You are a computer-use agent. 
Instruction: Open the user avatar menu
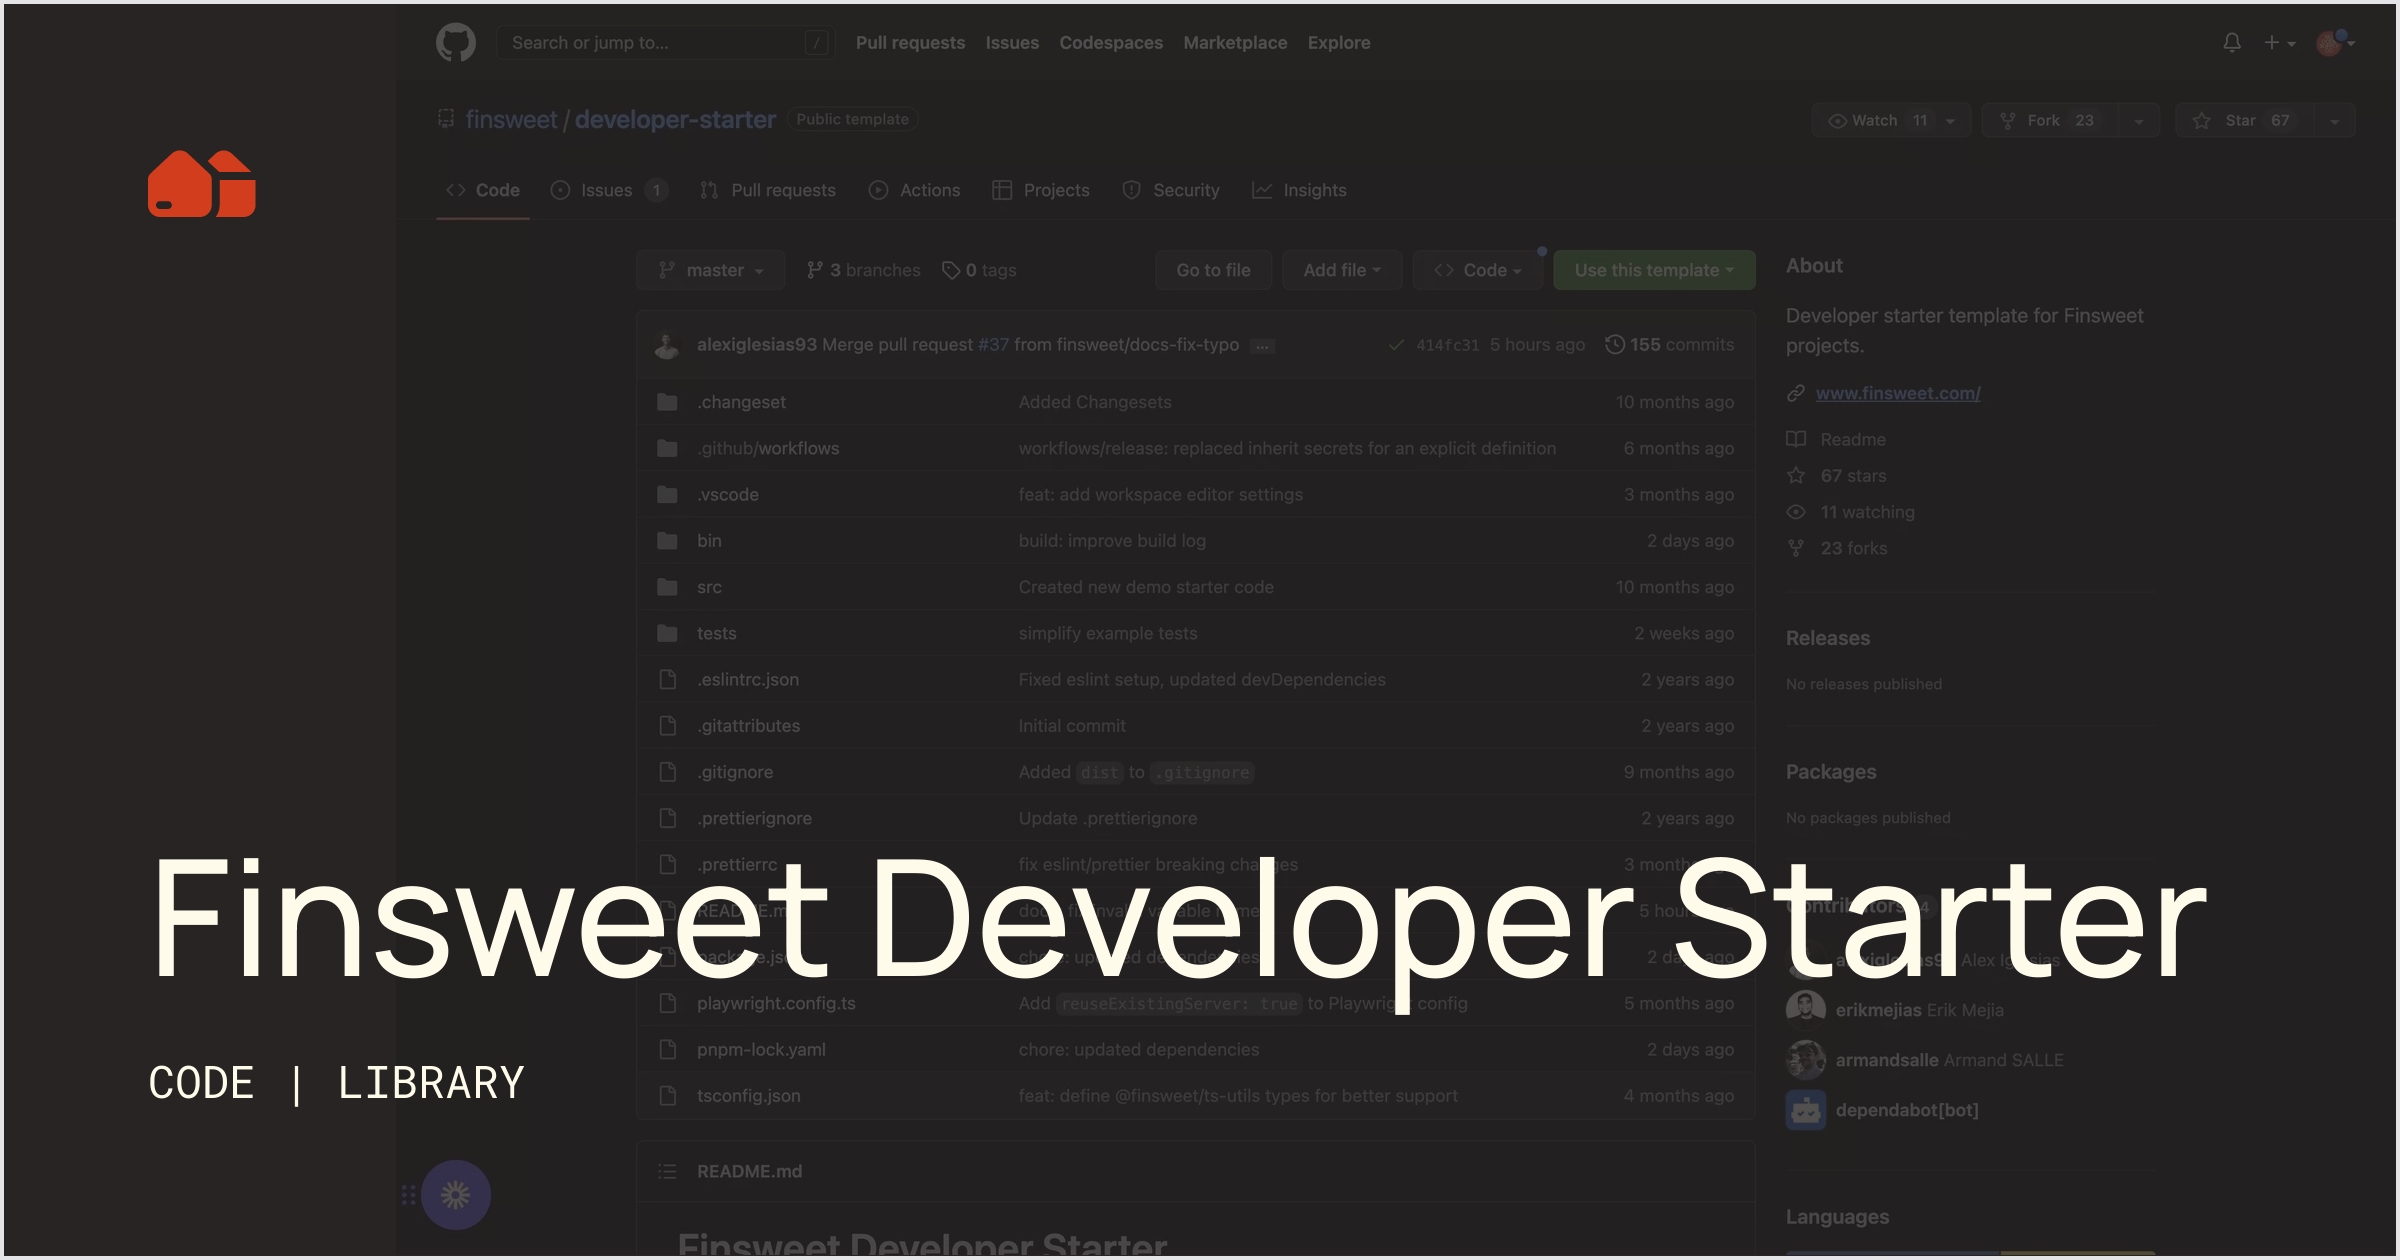(2336, 43)
